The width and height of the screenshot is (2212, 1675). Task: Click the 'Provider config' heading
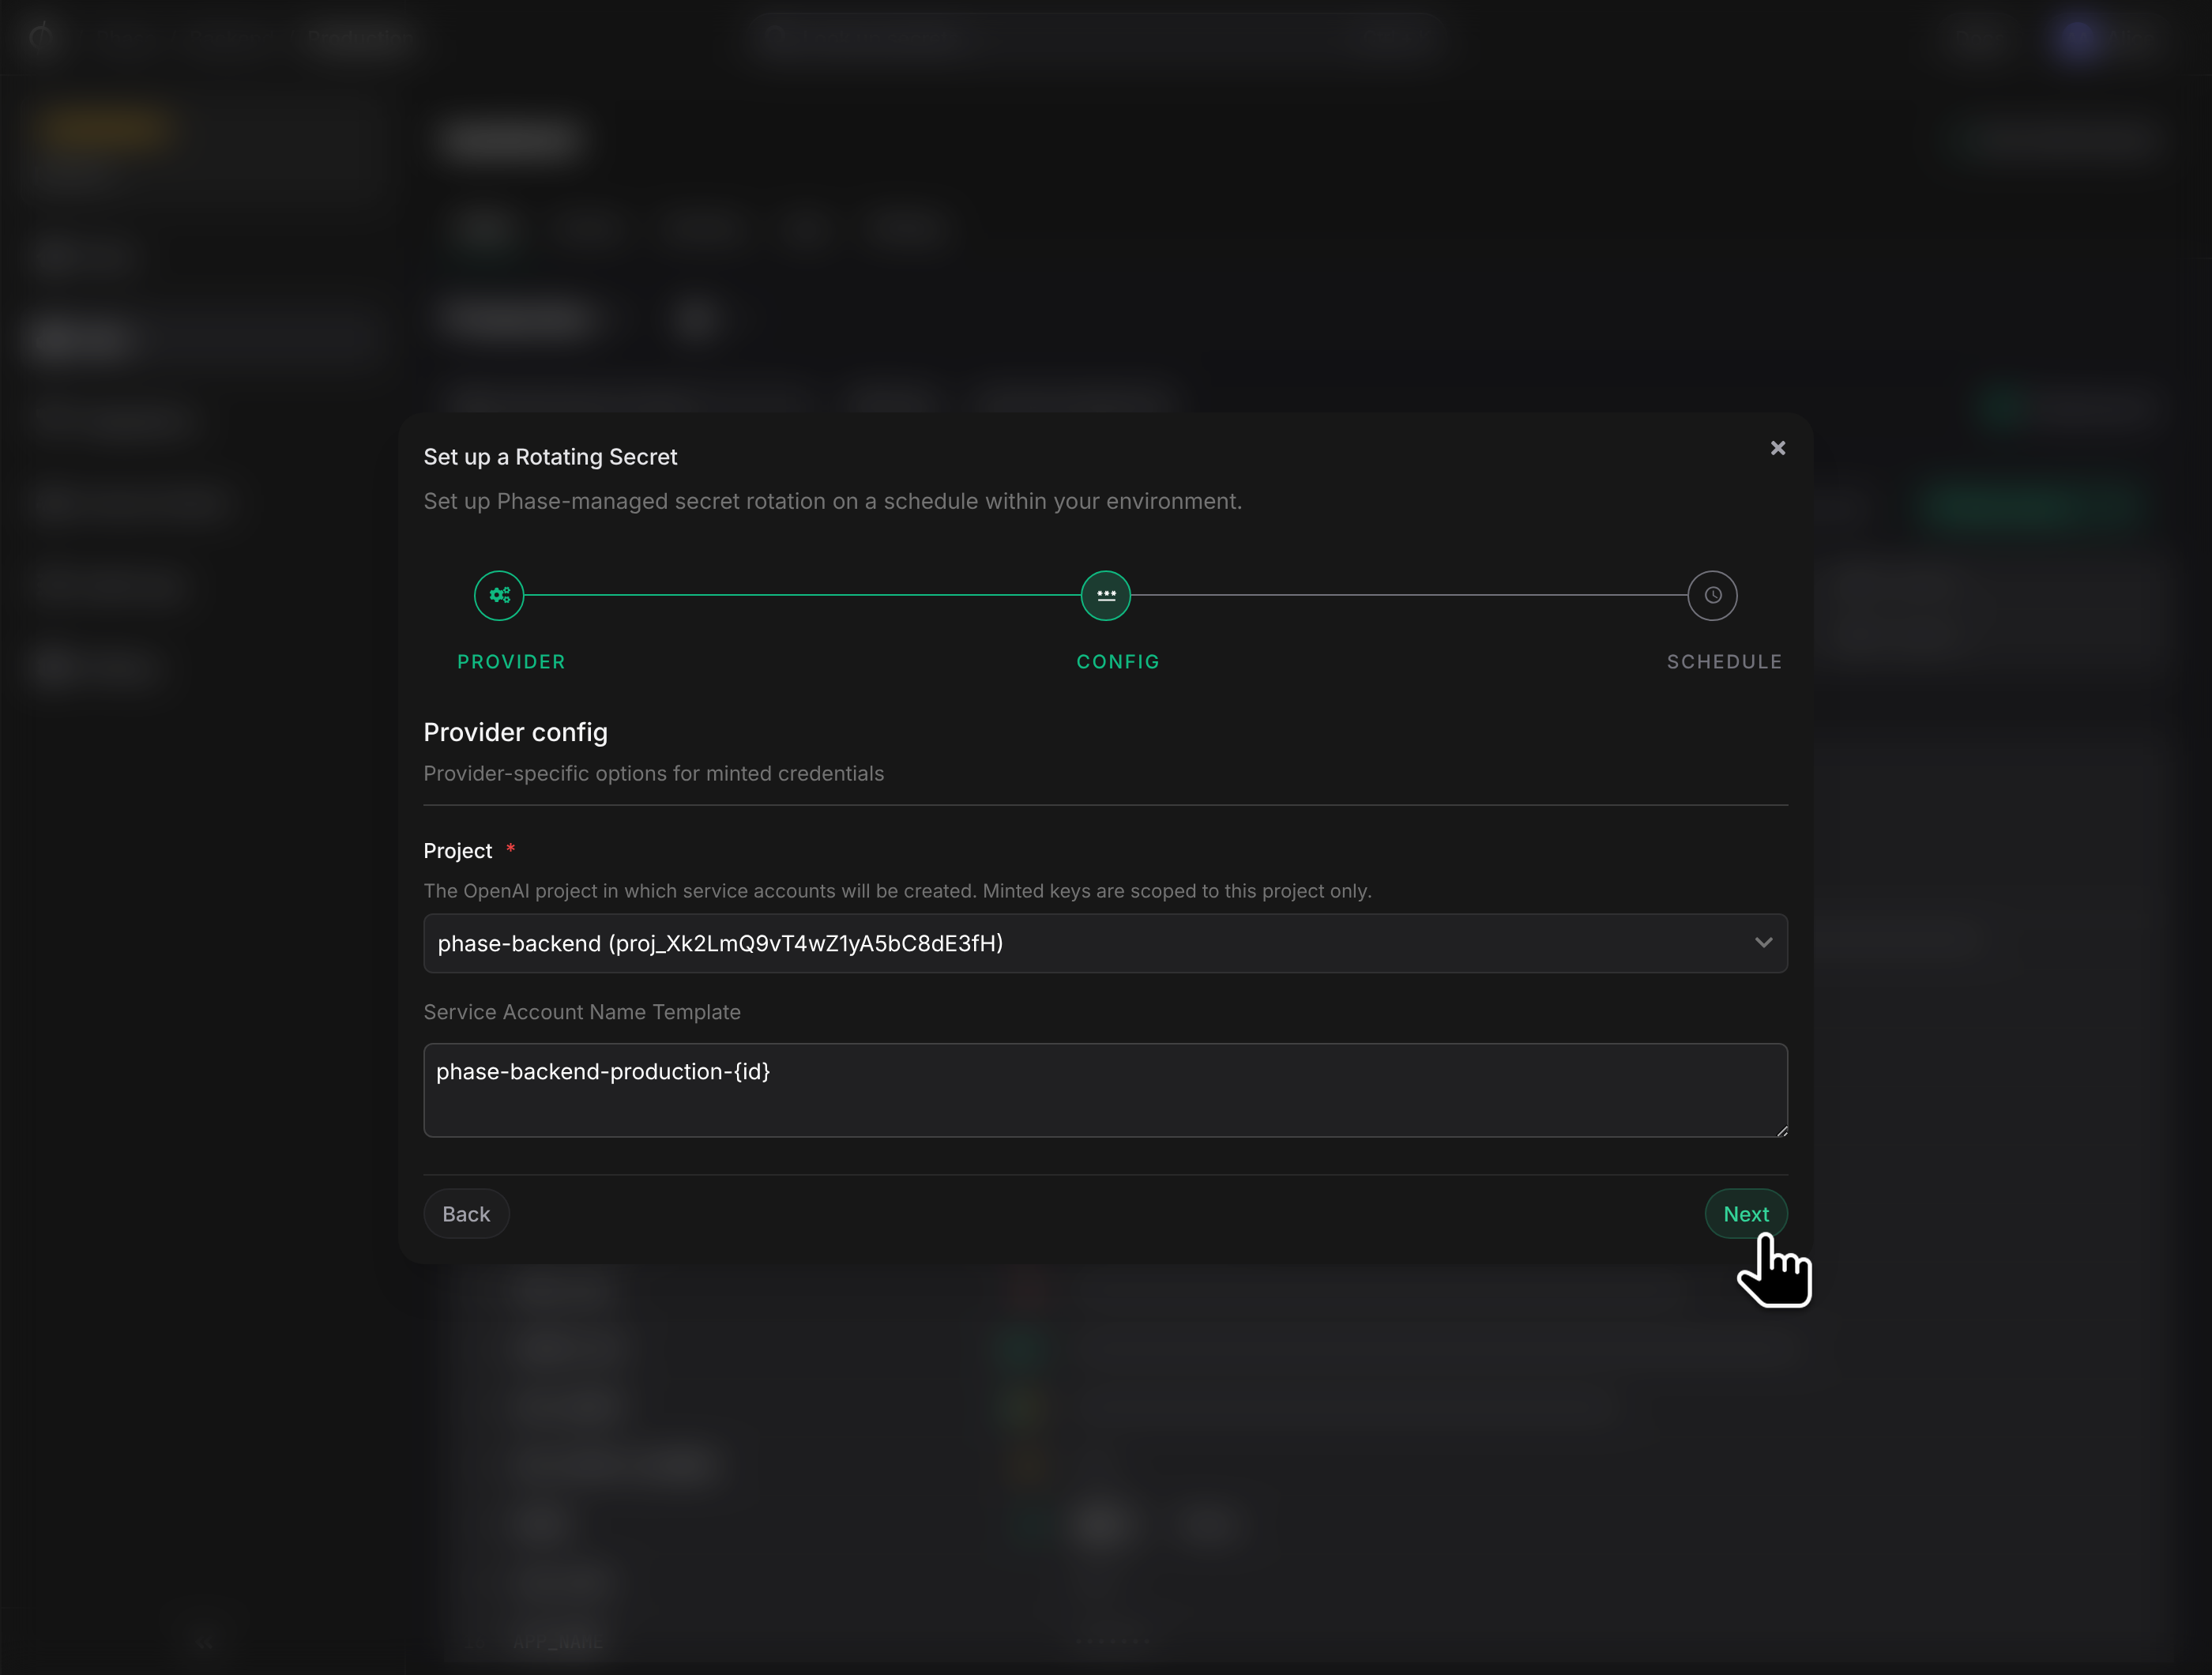click(x=515, y=732)
